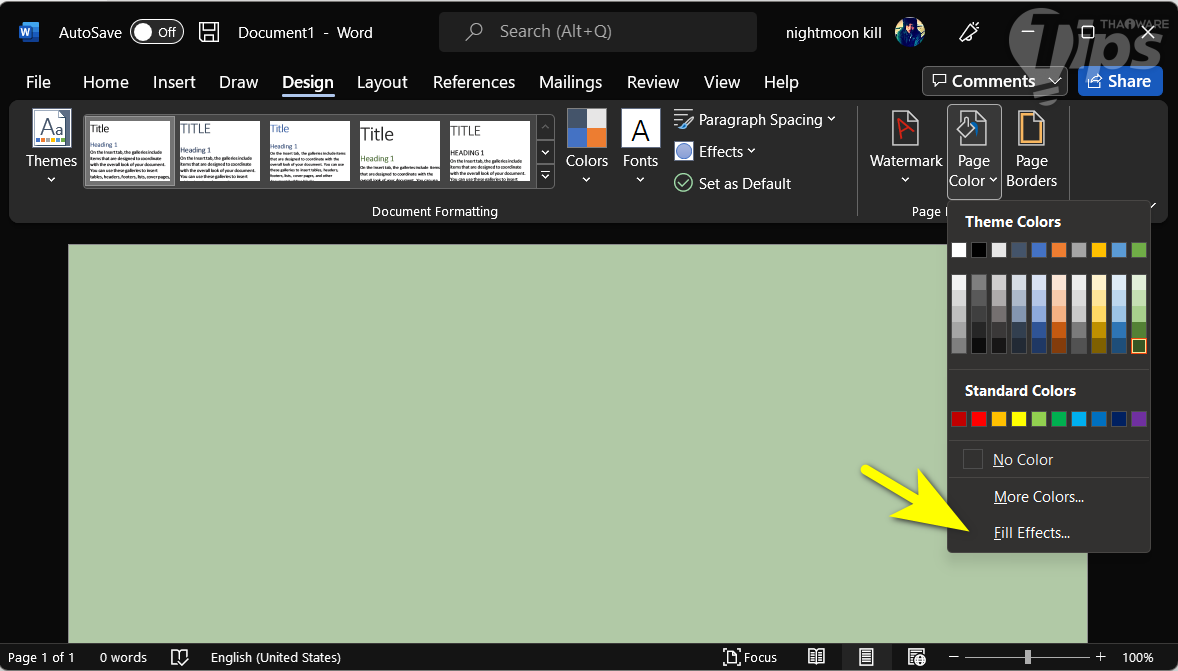Open the Fonts dropdown

(x=640, y=147)
